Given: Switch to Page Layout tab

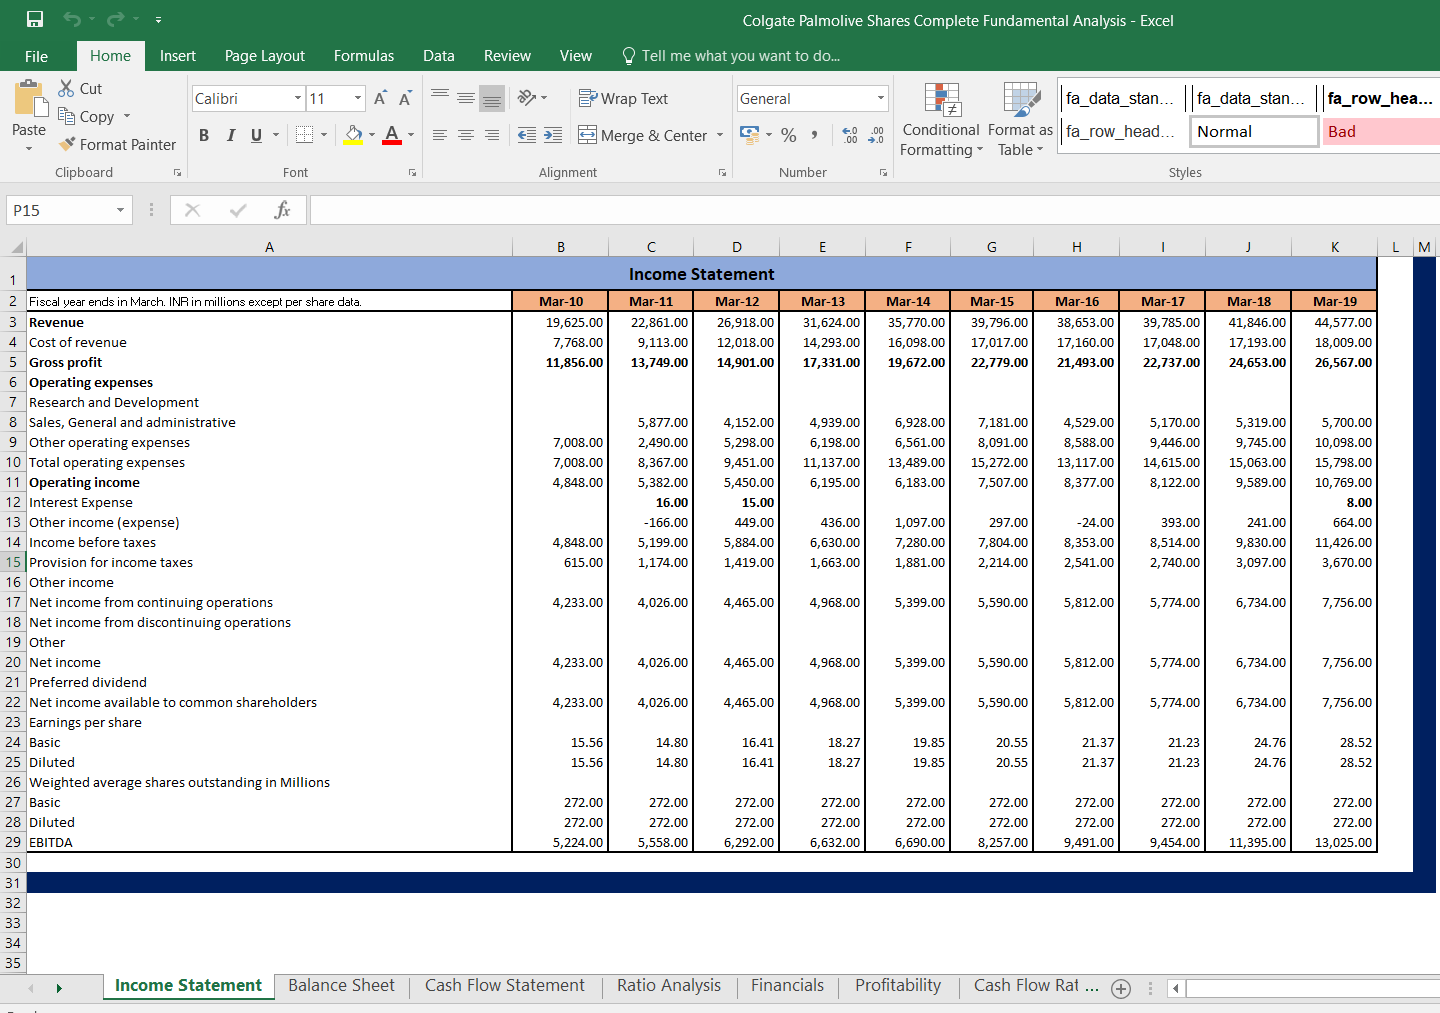Looking at the screenshot, I should tap(265, 56).
